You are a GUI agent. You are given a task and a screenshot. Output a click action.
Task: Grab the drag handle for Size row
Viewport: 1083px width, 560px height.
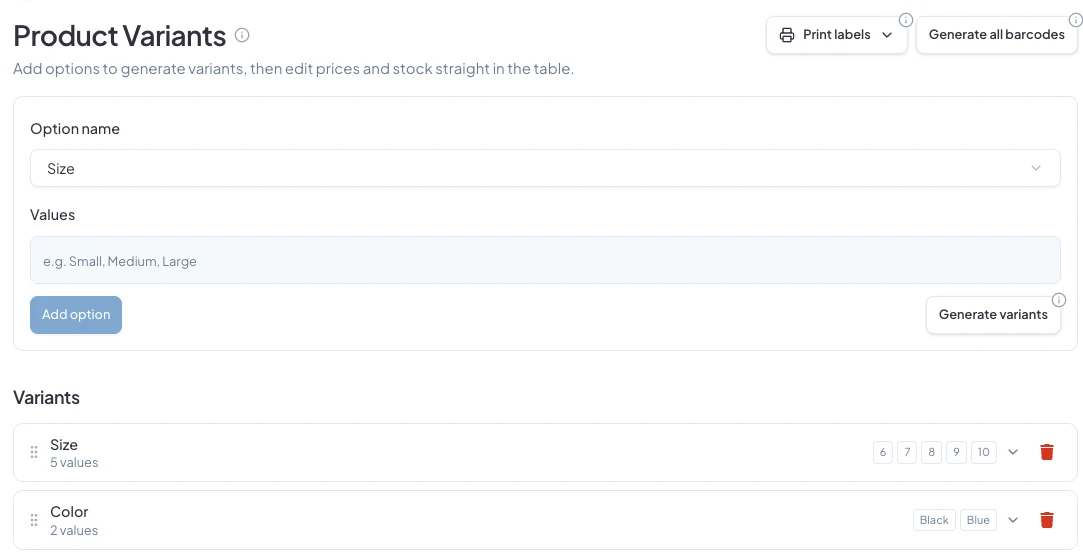[x=34, y=452]
